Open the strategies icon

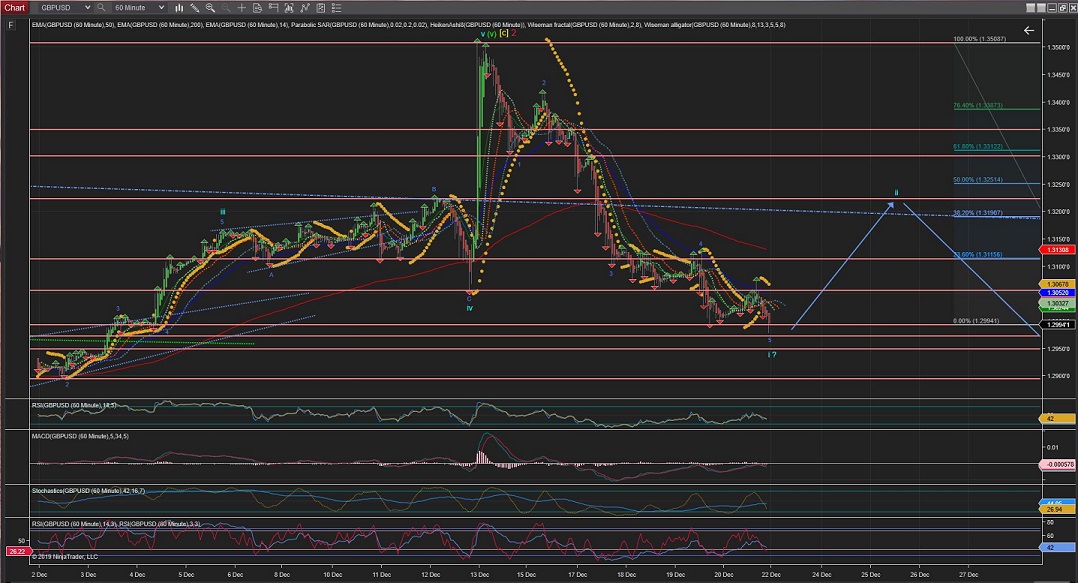click(x=320, y=8)
